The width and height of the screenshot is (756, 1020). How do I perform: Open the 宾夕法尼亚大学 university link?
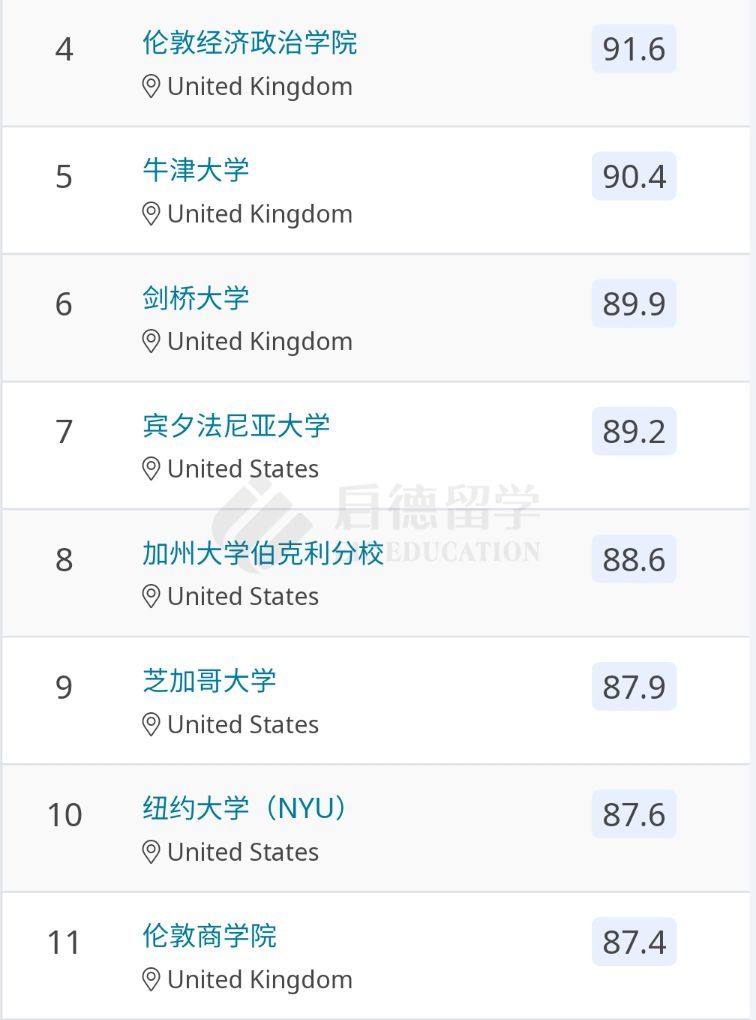(x=236, y=425)
